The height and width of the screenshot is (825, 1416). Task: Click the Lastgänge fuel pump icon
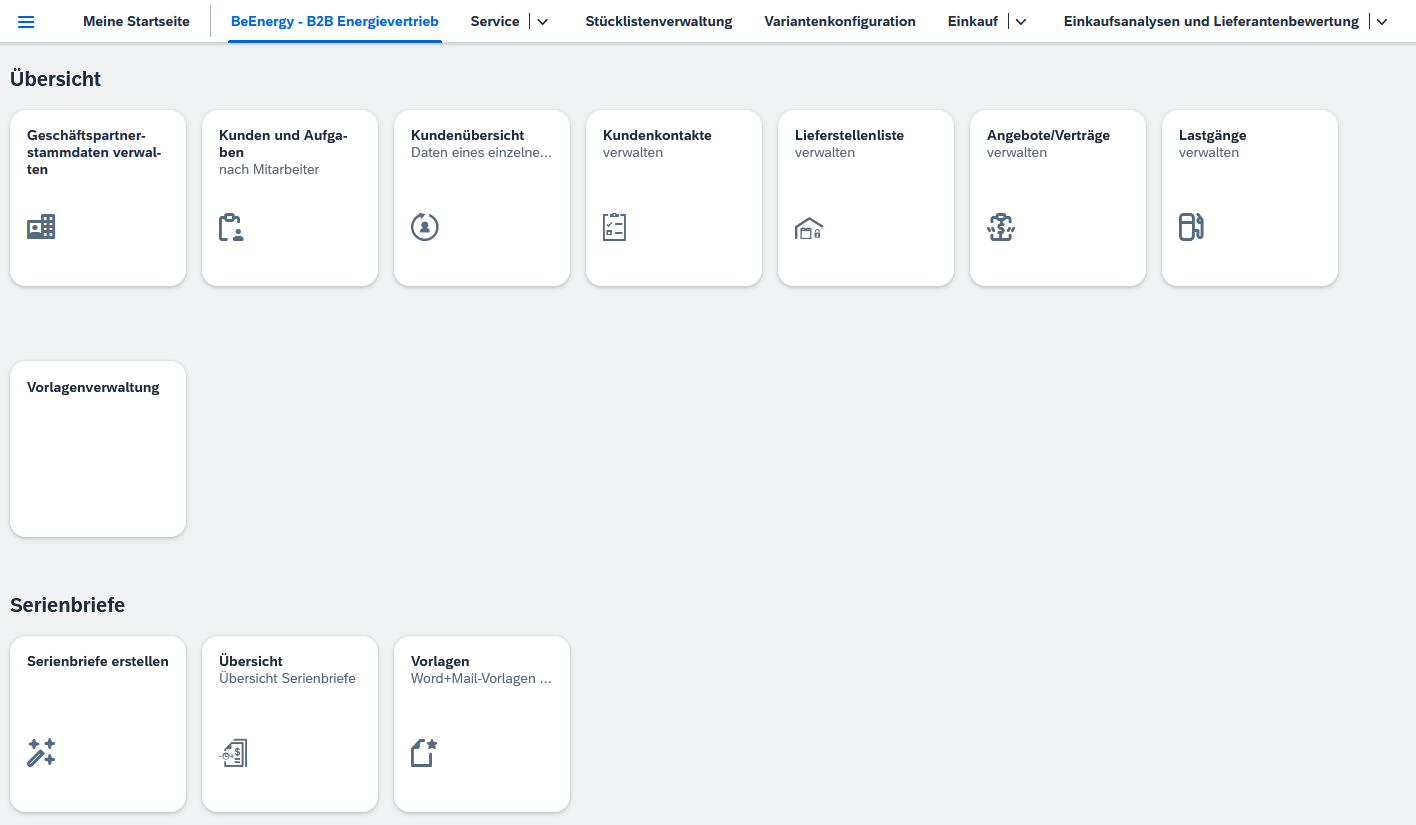click(x=1190, y=227)
